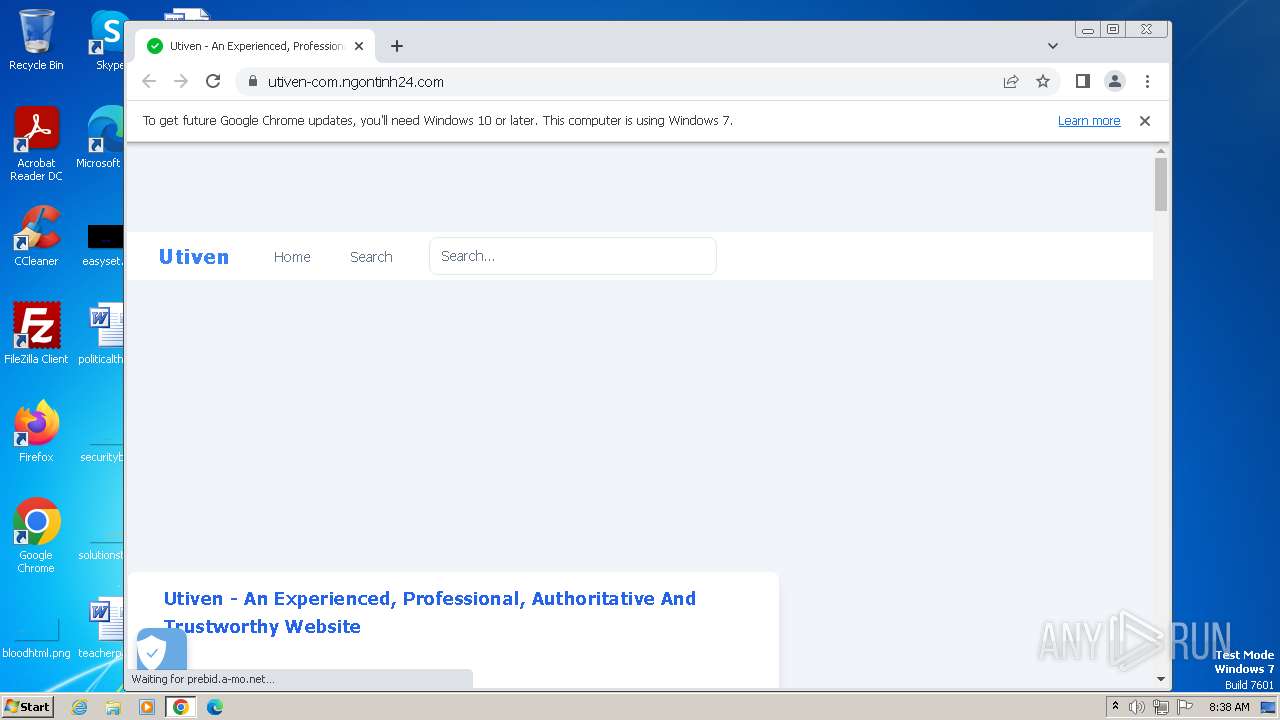
Task: Open Chrome three-dot menu
Action: tap(1147, 82)
